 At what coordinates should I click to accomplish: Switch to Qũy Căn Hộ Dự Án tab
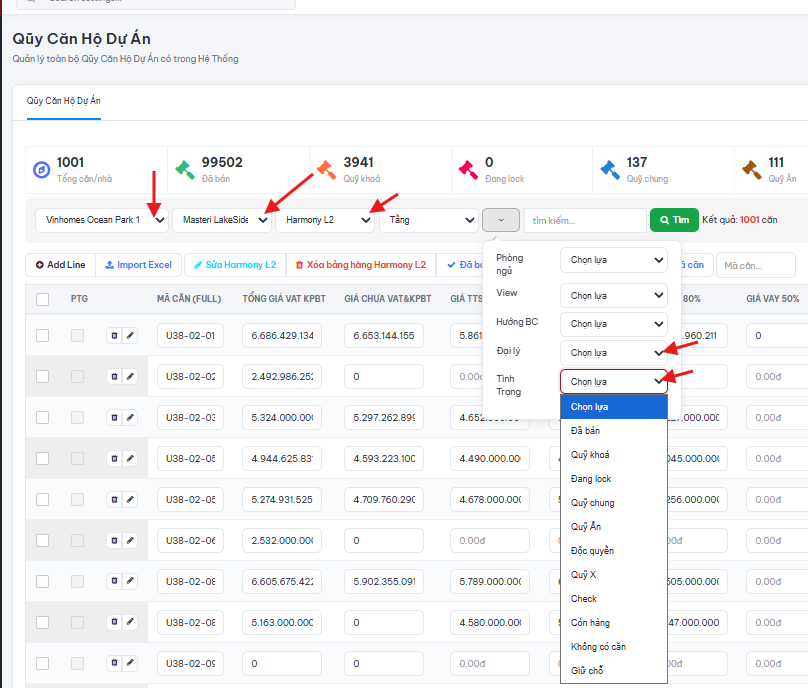[64, 101]
